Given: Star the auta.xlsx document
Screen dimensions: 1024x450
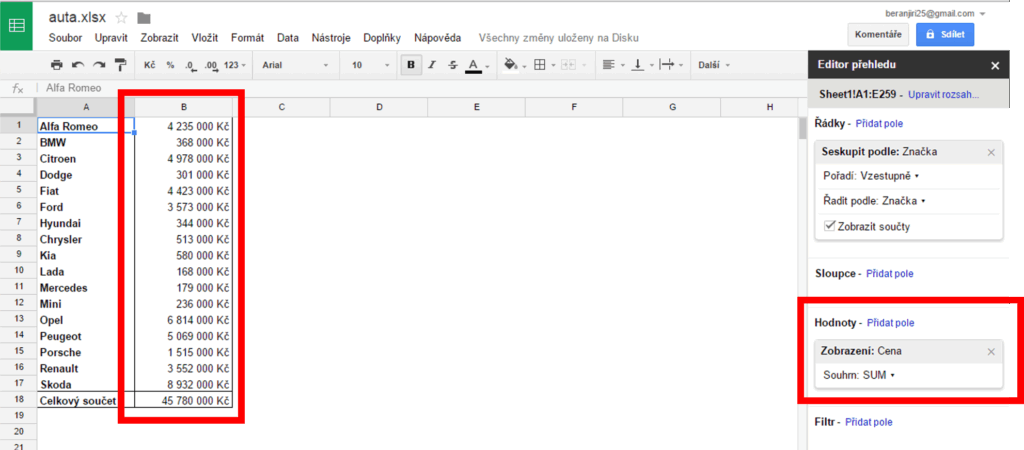Looking at the screenshot, I should [x=121, y=18].
